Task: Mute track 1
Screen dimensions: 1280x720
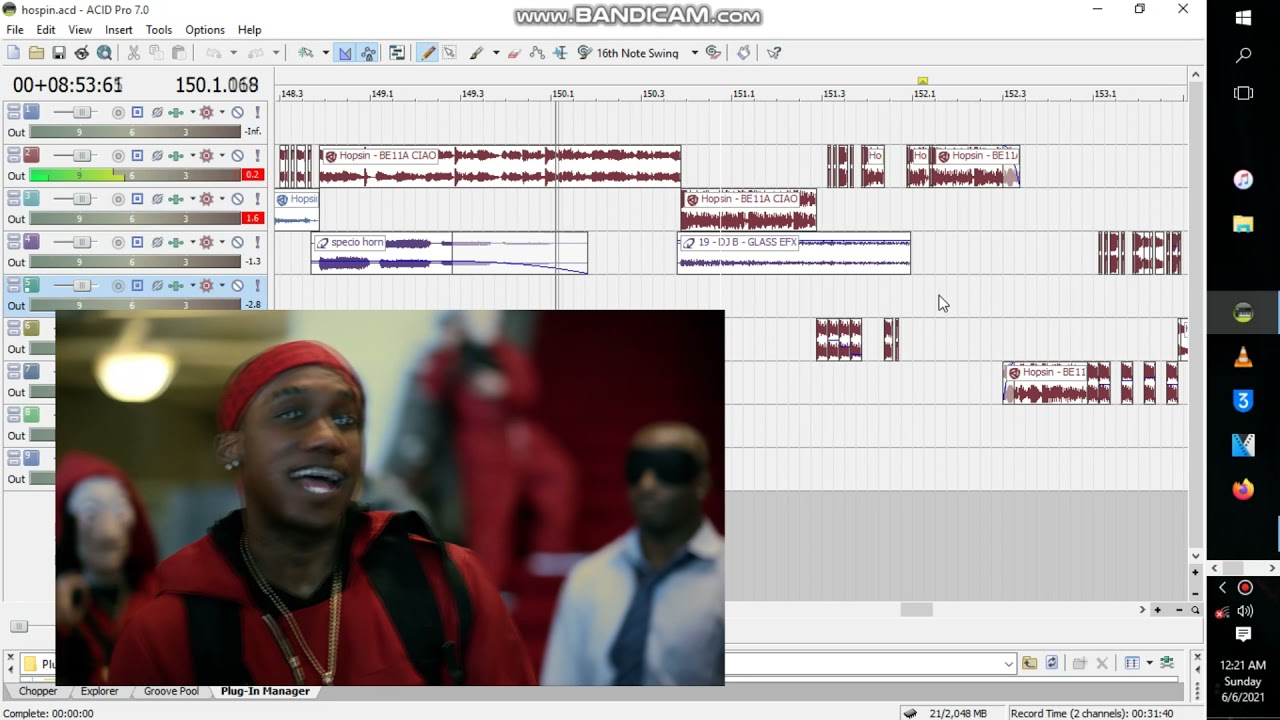Action: 238,112
